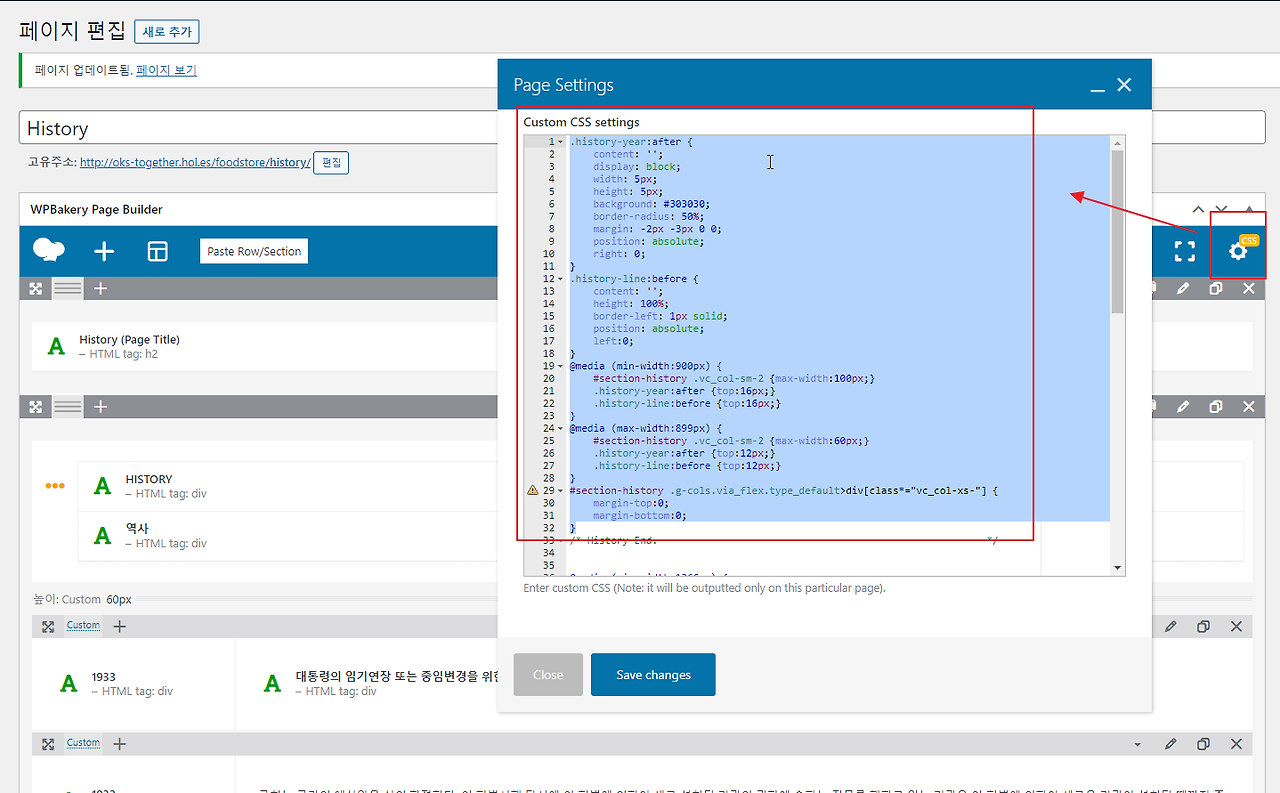Open the 페이지 보기 link
This screenshot has height=793, width=1280.
pyautogui.click(x=166, y=70)
